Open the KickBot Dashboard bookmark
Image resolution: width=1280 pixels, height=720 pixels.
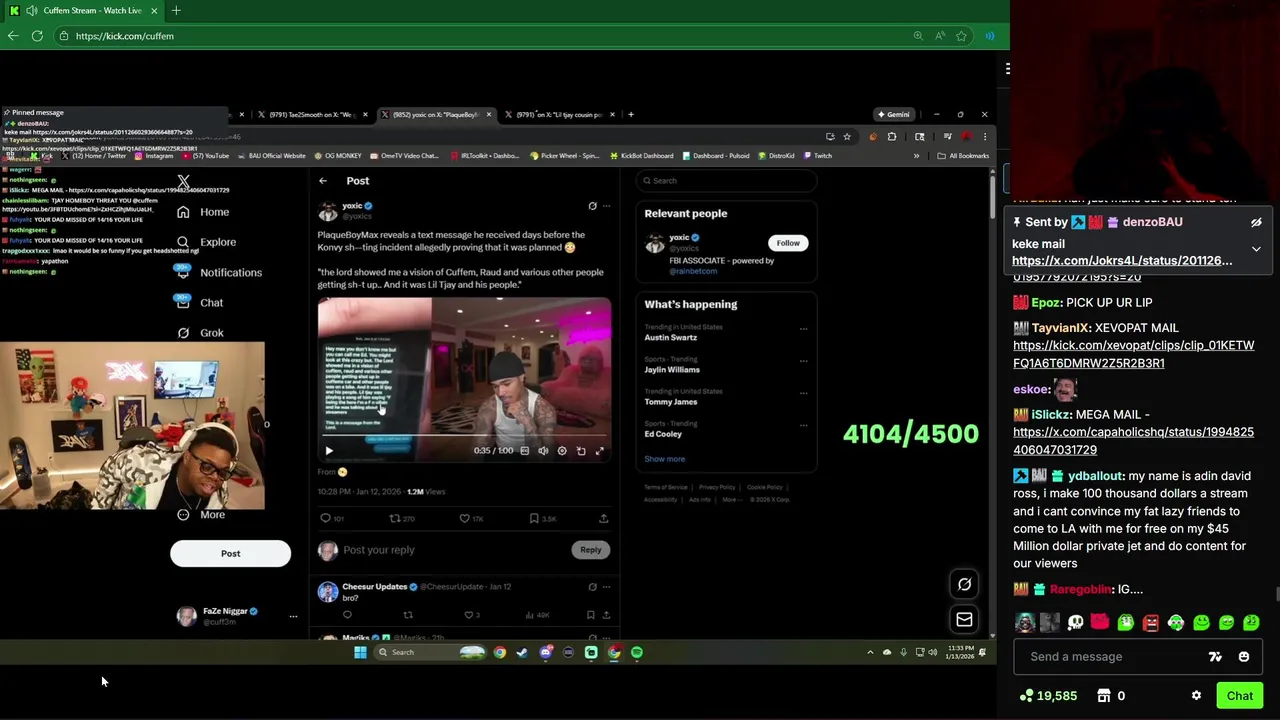point(641,156)
